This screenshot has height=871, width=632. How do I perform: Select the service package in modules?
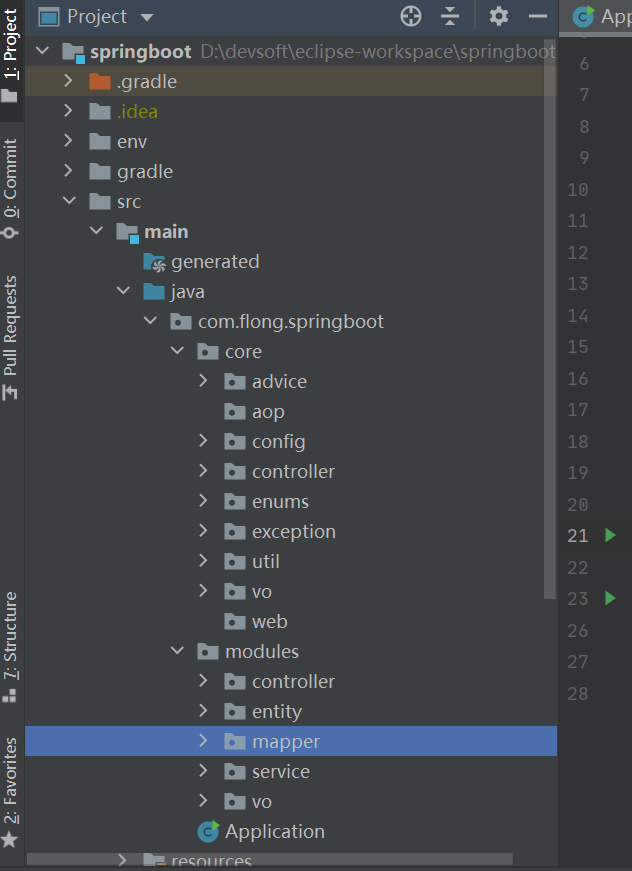point(280,771)
